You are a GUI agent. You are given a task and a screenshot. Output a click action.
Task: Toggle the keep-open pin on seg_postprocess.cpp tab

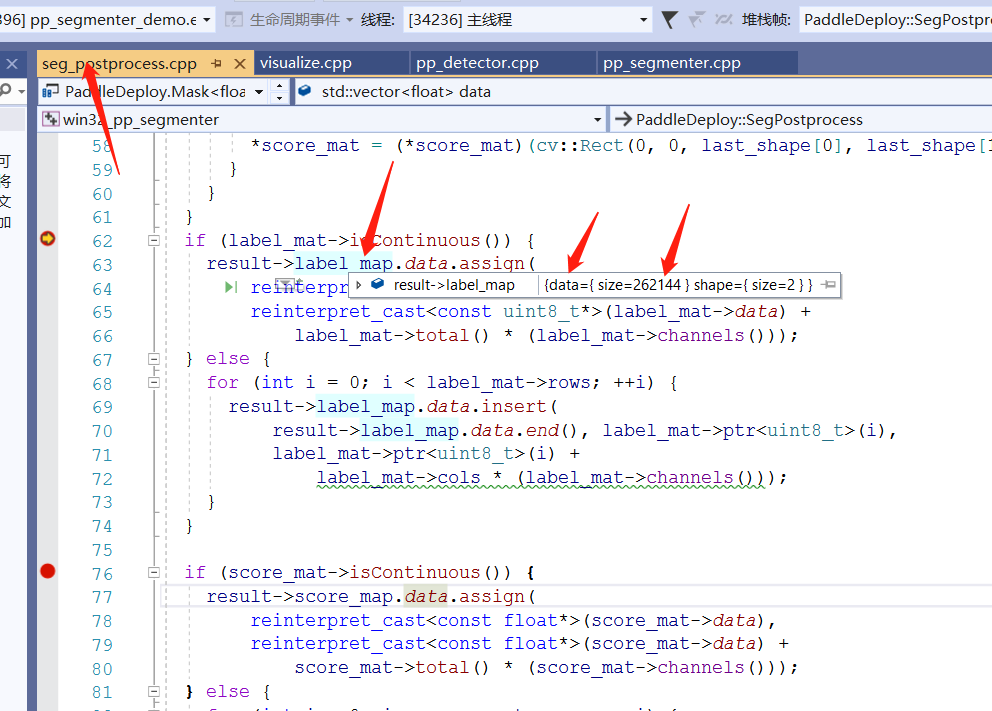(x=216, y=61)
